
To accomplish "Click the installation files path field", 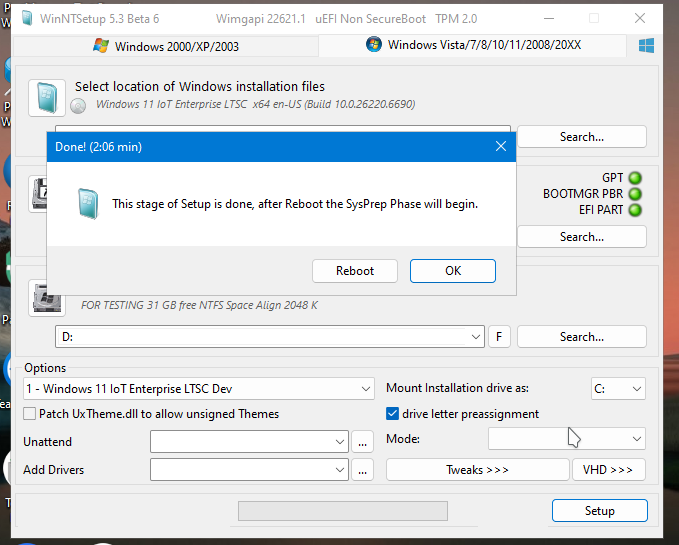I will [283, 129].
